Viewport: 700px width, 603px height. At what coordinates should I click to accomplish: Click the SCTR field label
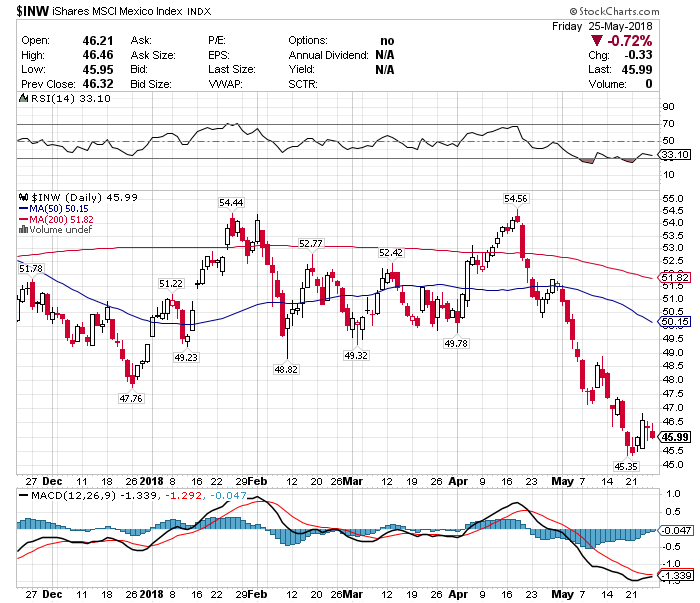coord(303,84)
